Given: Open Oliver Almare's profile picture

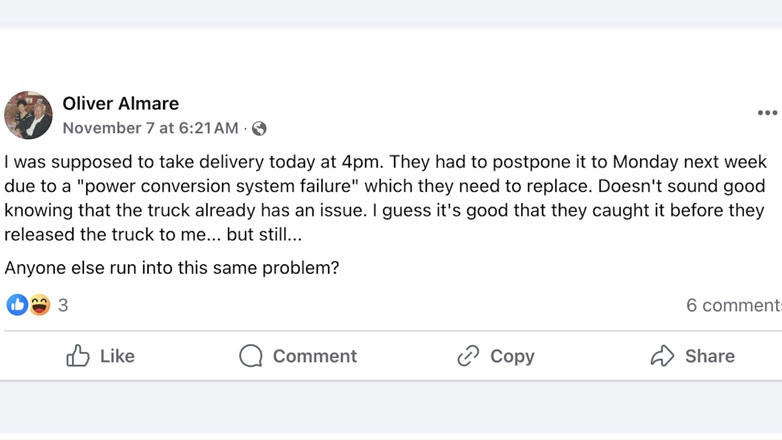Looking at the screenshot, I should 28,115.
